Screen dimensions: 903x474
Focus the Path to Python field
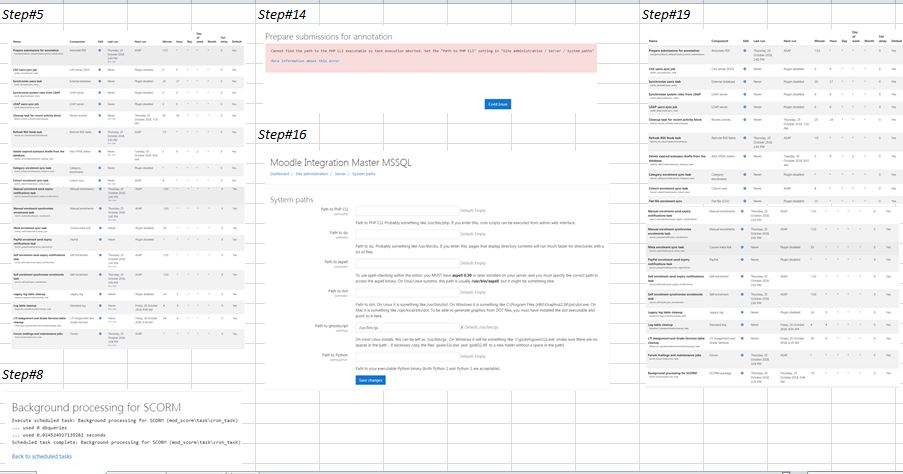coord(407,357)
